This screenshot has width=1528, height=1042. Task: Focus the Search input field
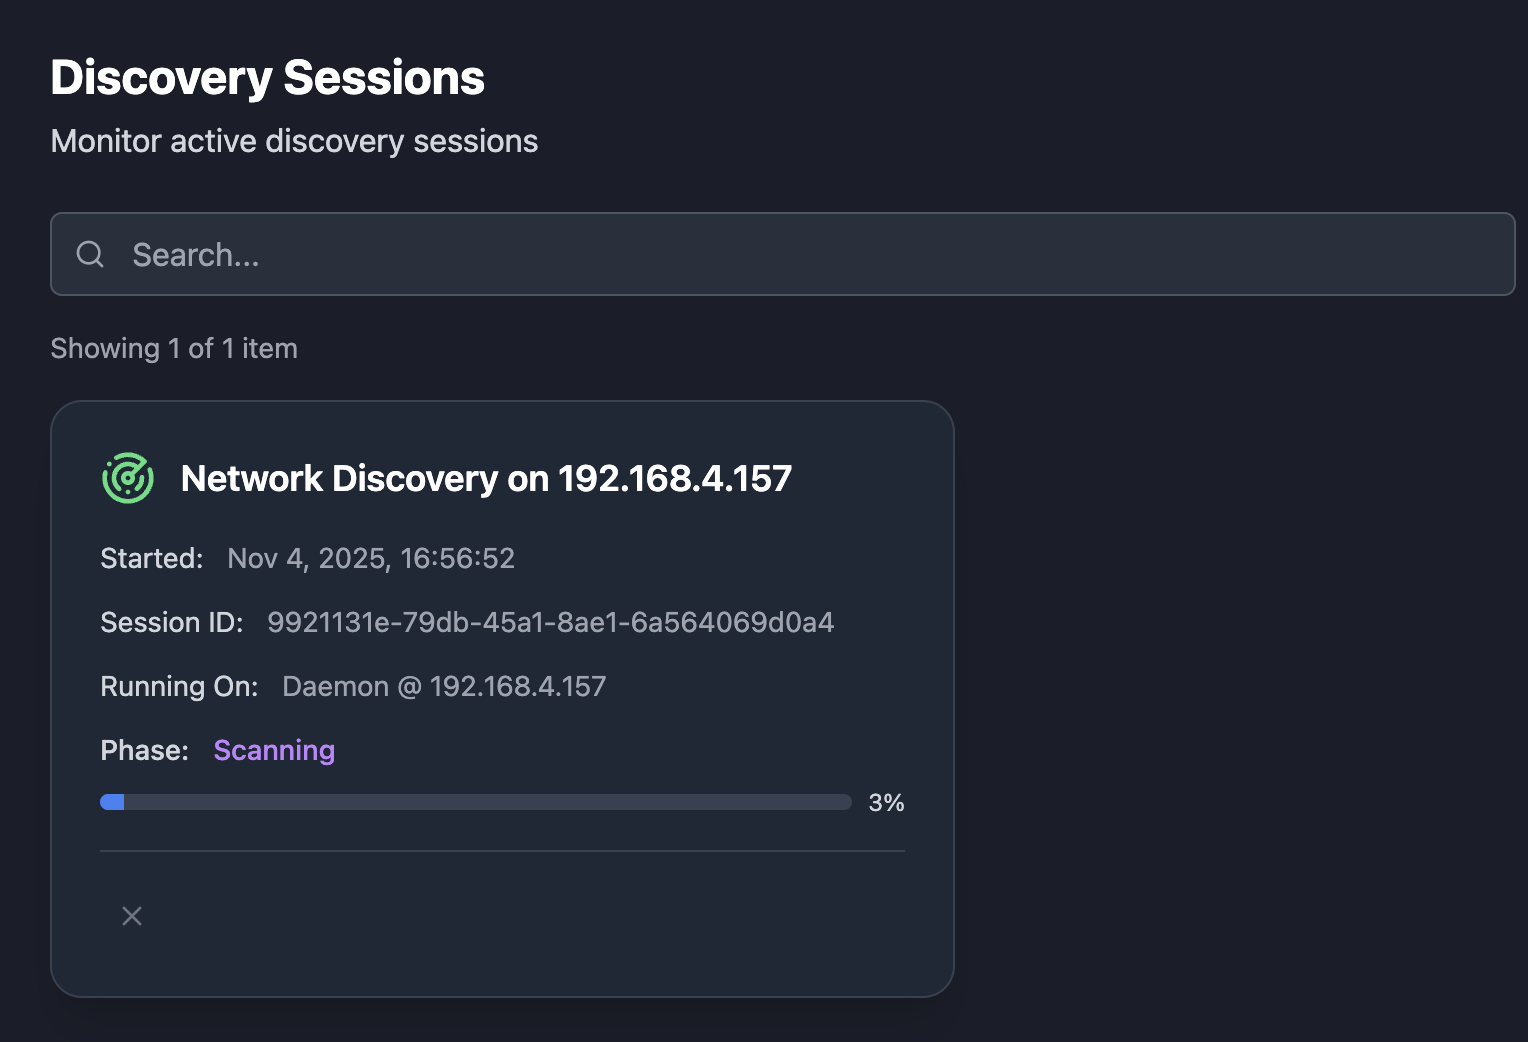(783, 254)
